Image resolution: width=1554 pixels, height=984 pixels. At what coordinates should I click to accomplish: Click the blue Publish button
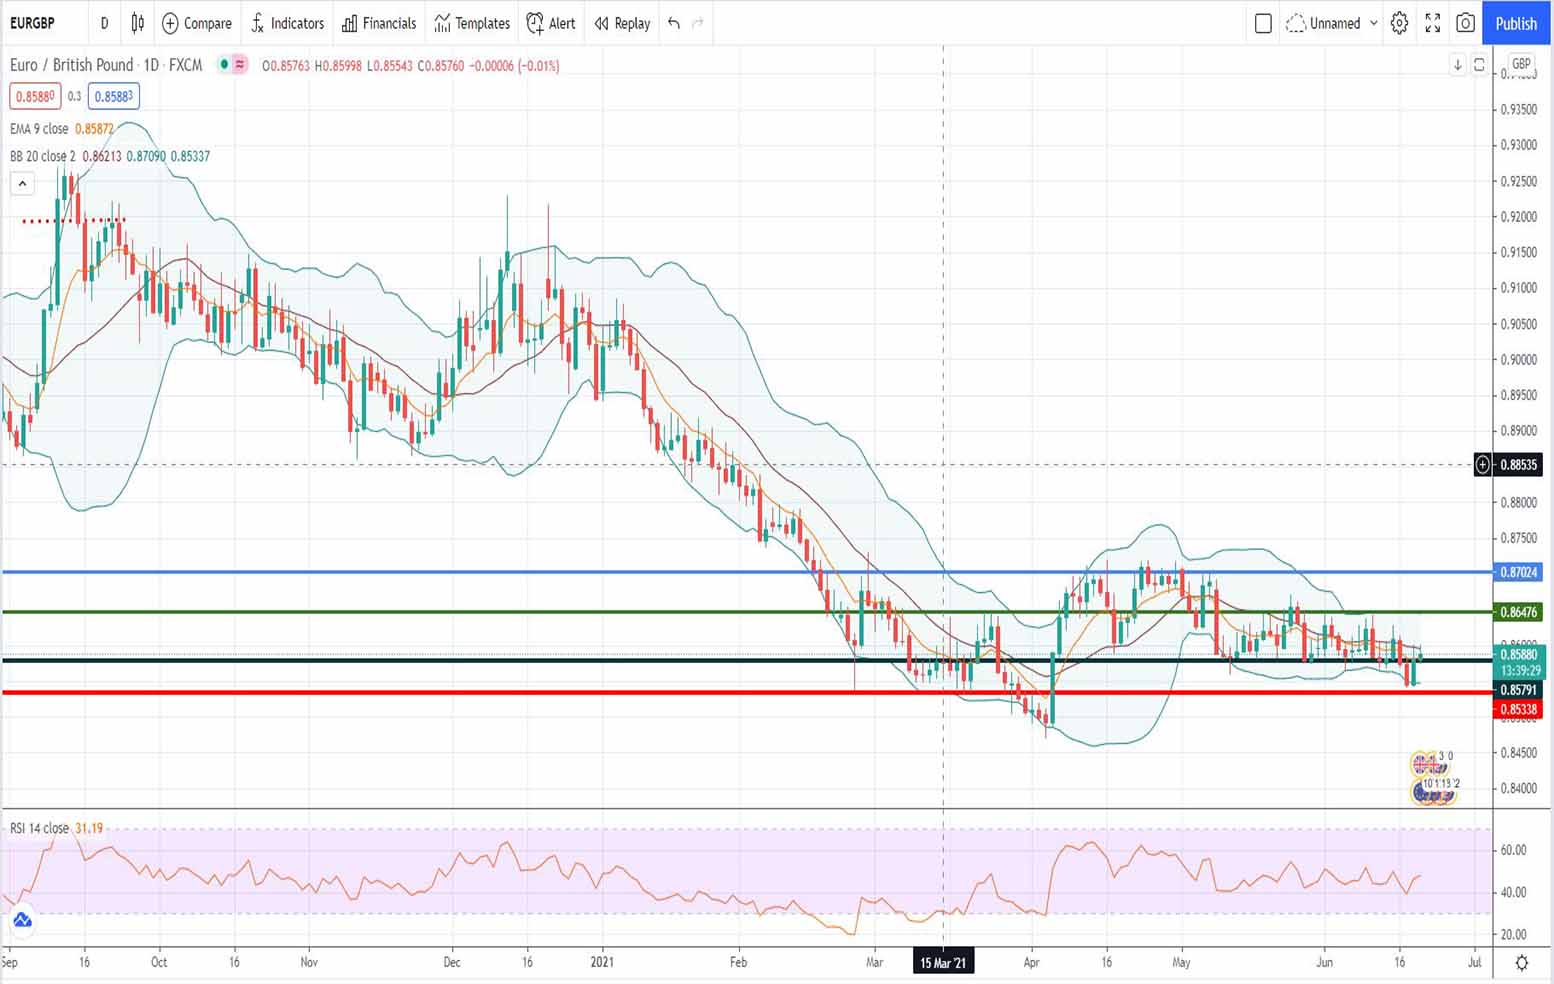point(1515,23)
